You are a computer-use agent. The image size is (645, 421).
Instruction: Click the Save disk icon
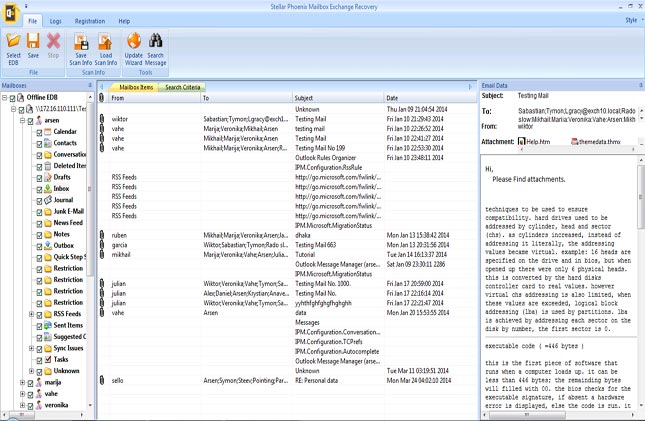pos(33,41)
